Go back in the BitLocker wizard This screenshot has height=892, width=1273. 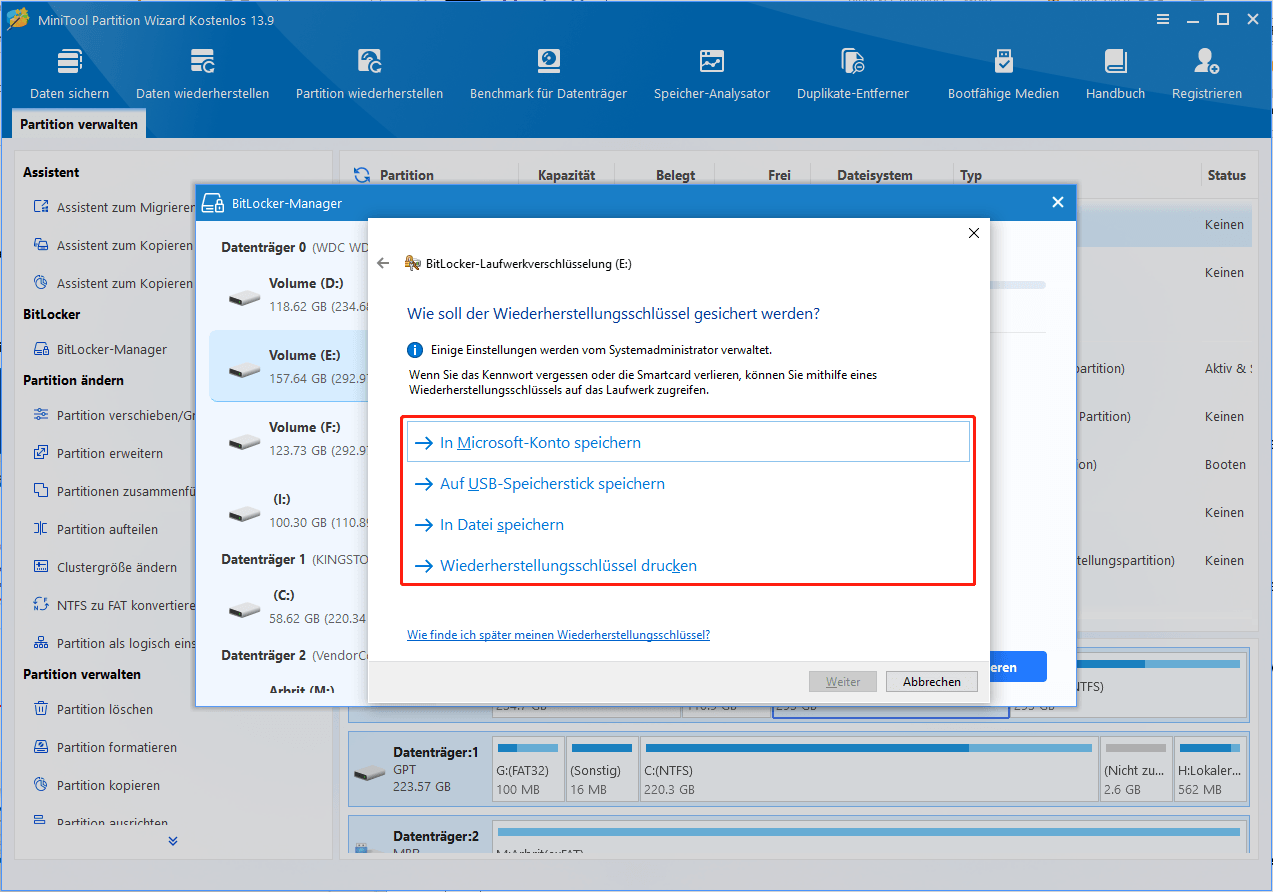pyautogui.click(x=383, y=264)
